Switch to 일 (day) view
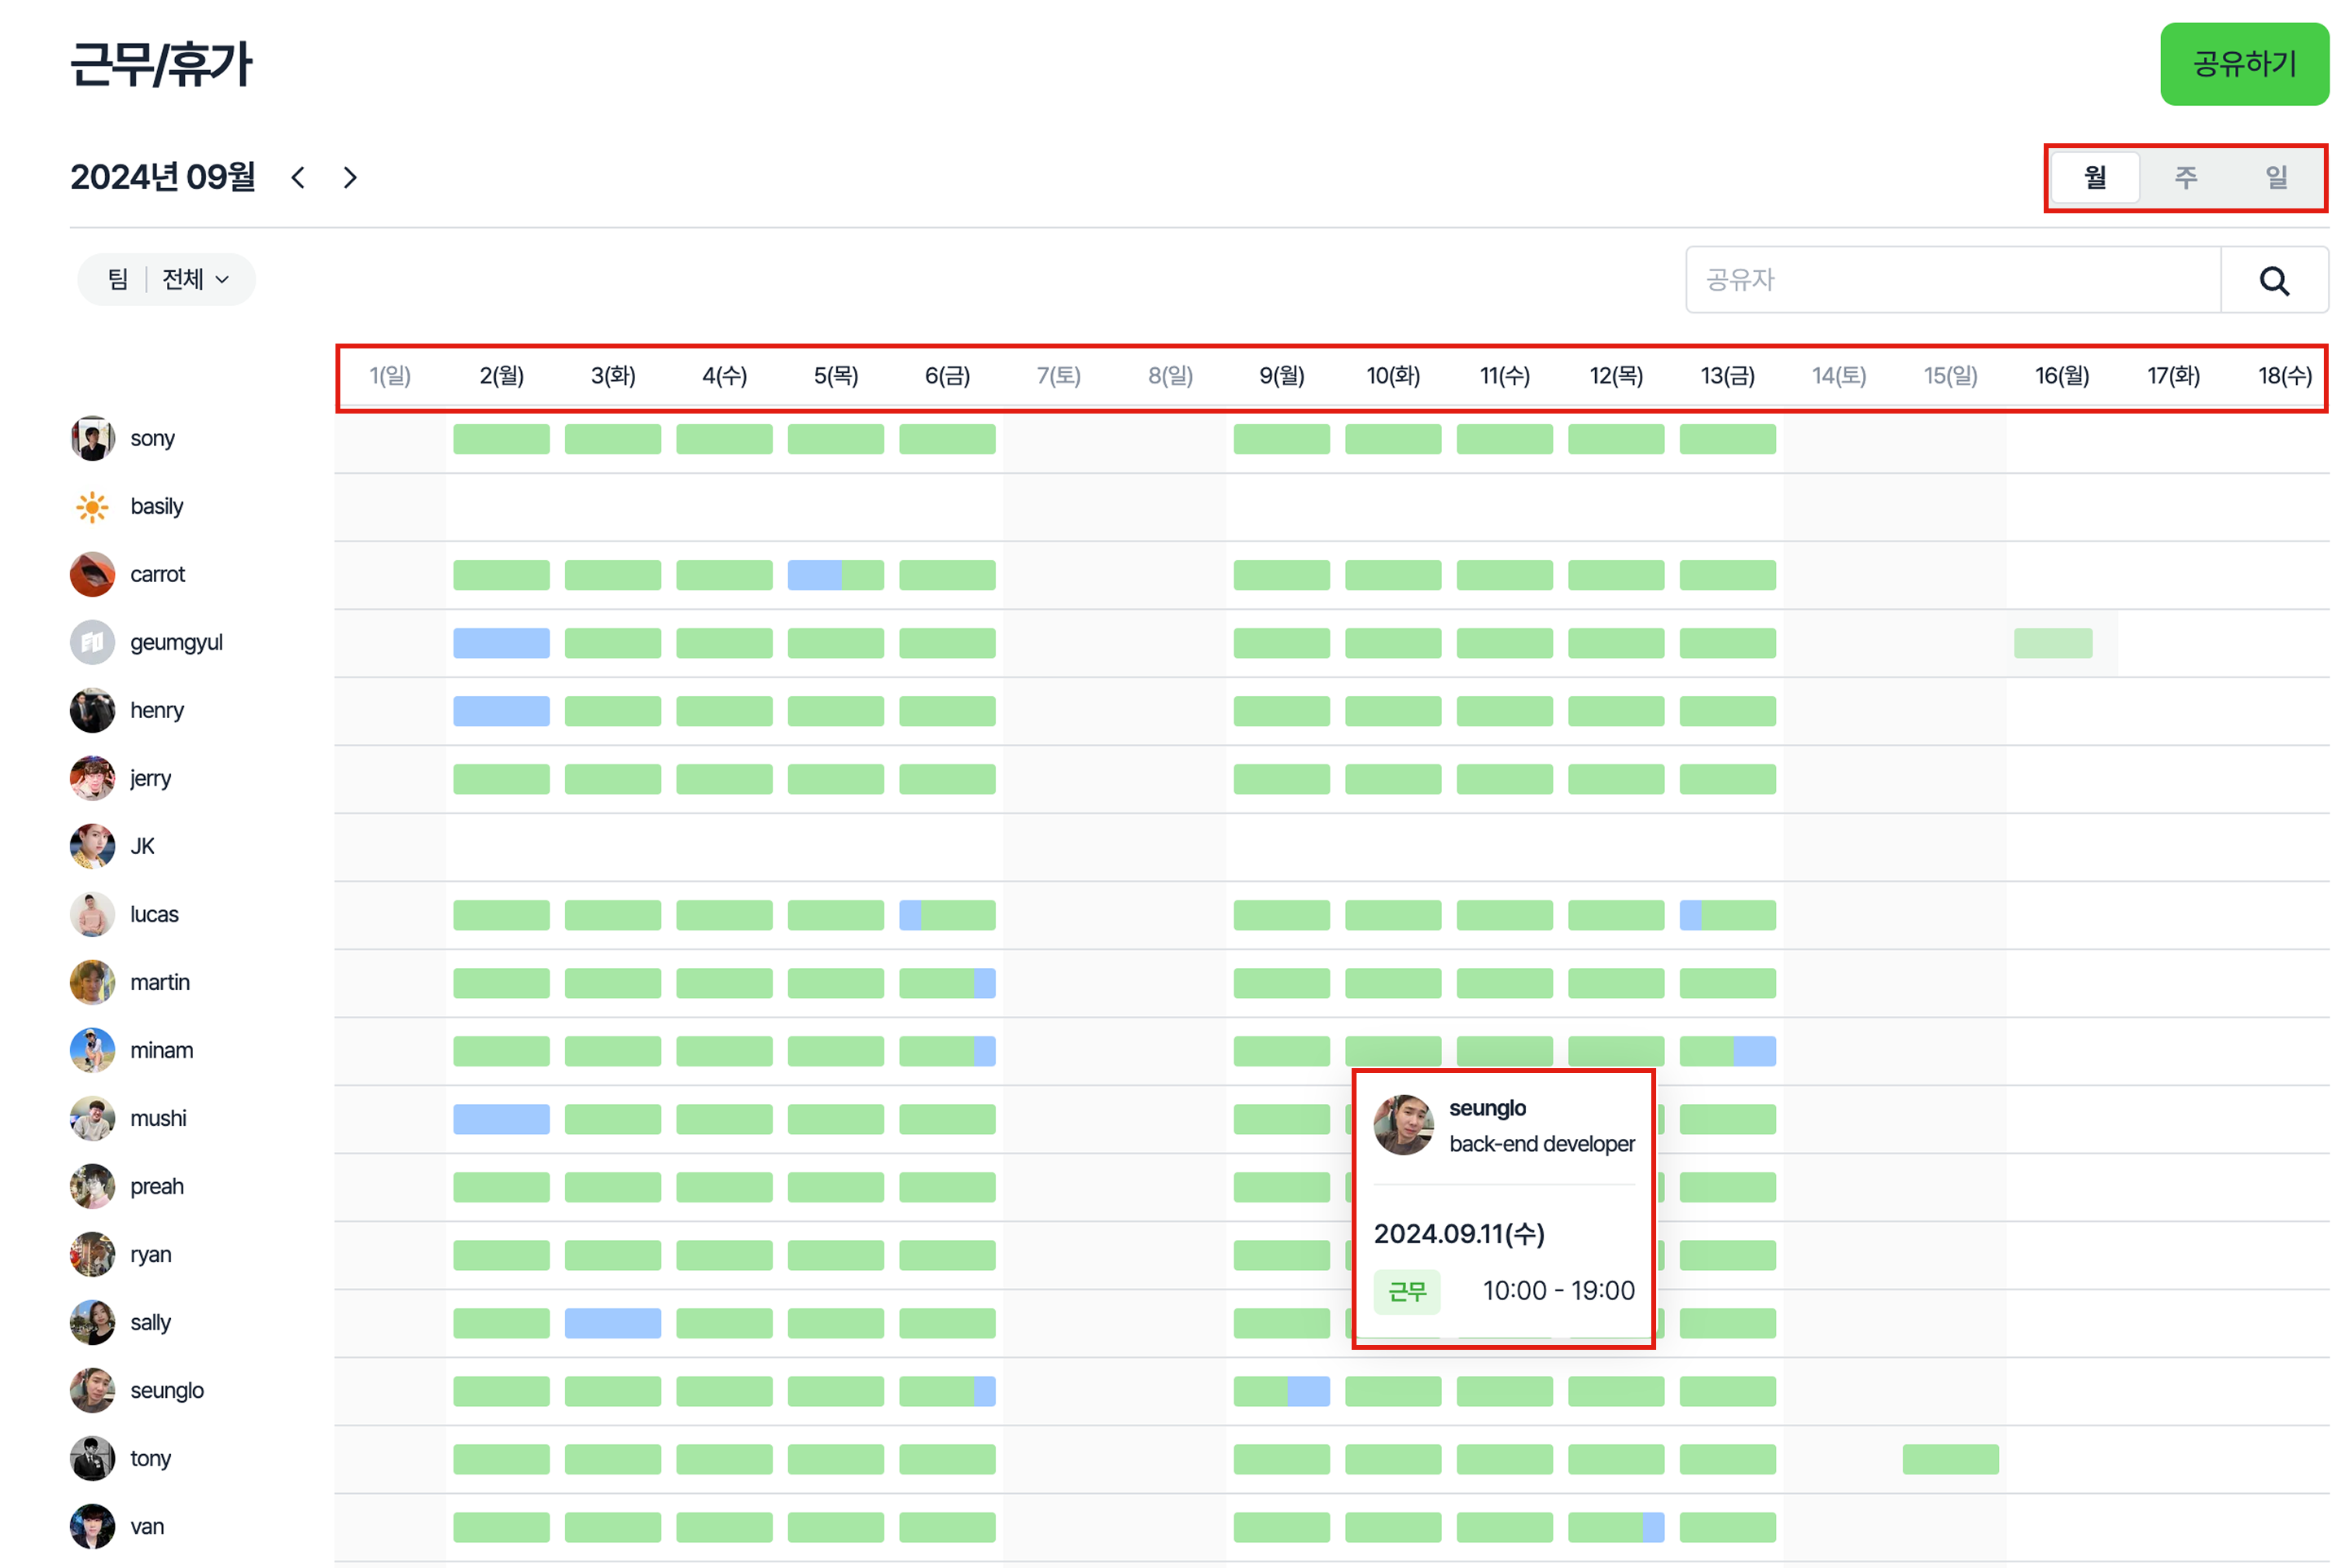2345x1568 pixels. (2276, 178)
